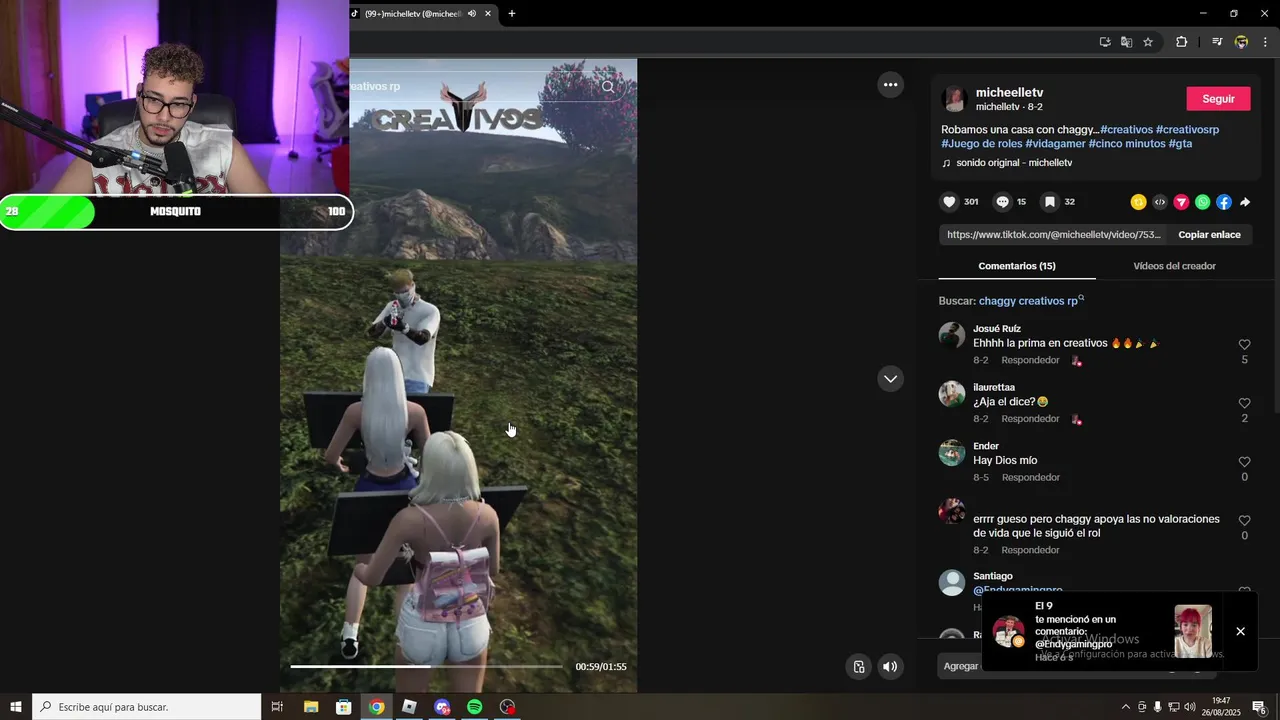Viewport: 1280px width, 720px height.
Task: Close the micheelletv browser tab
Action: 489,14
